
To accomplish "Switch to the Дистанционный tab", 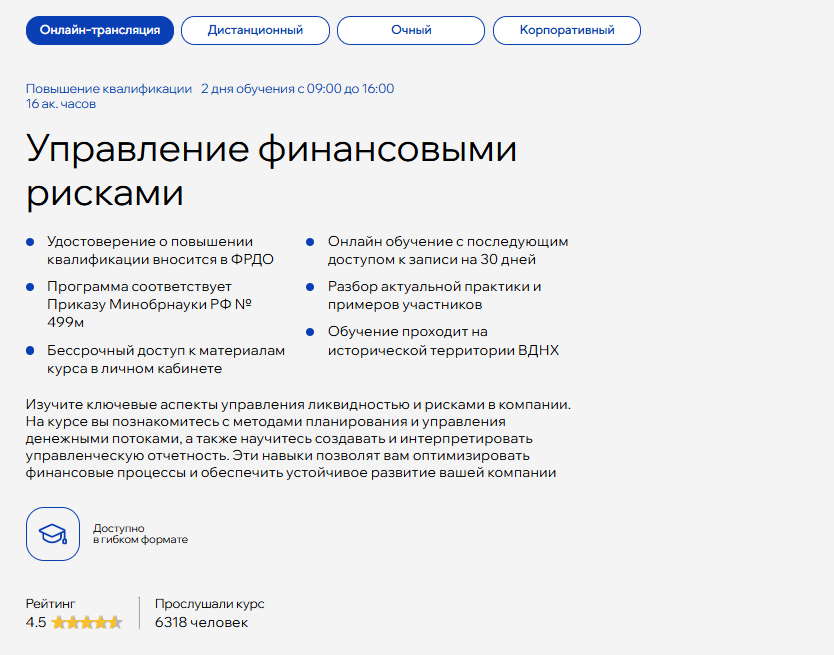I will pos(255,30).
